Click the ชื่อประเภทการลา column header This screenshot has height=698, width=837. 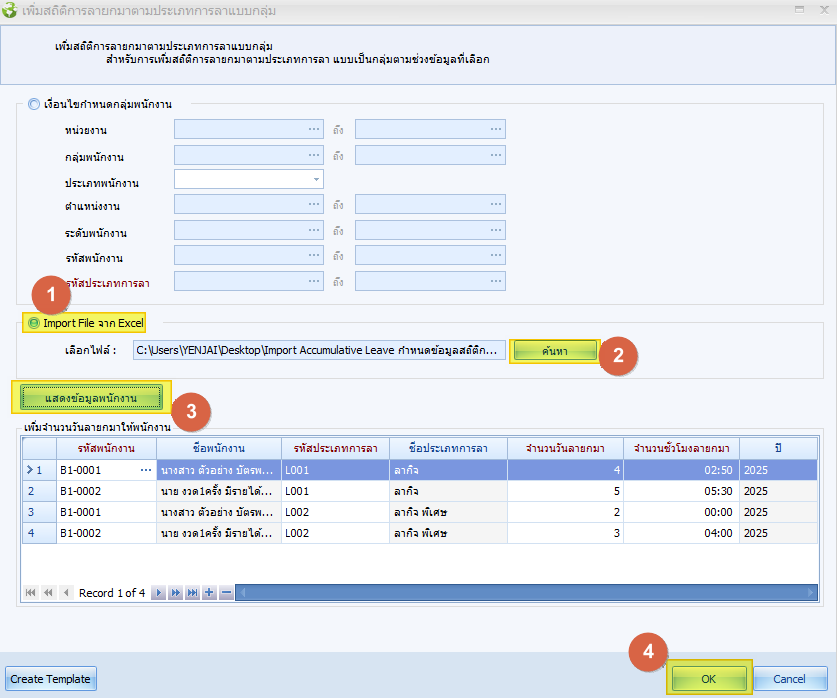tap(446, 447)
